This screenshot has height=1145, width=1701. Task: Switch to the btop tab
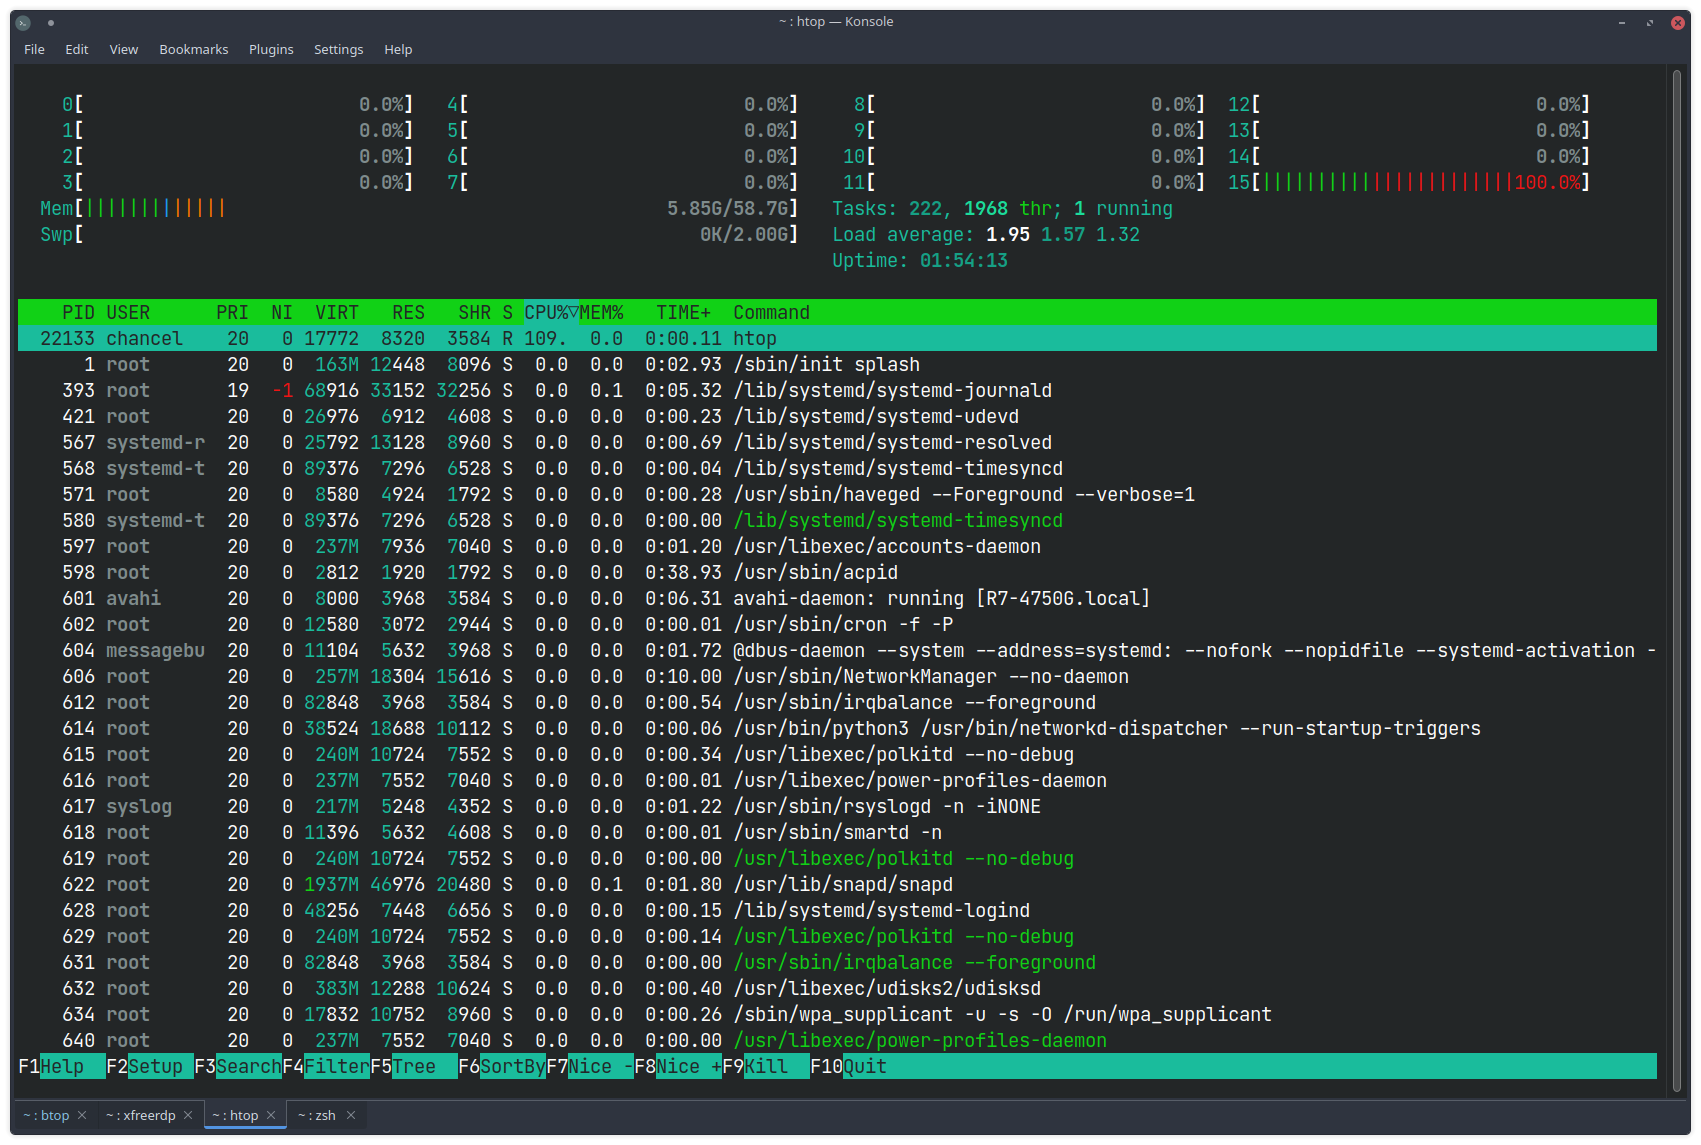click(47, 1115)
